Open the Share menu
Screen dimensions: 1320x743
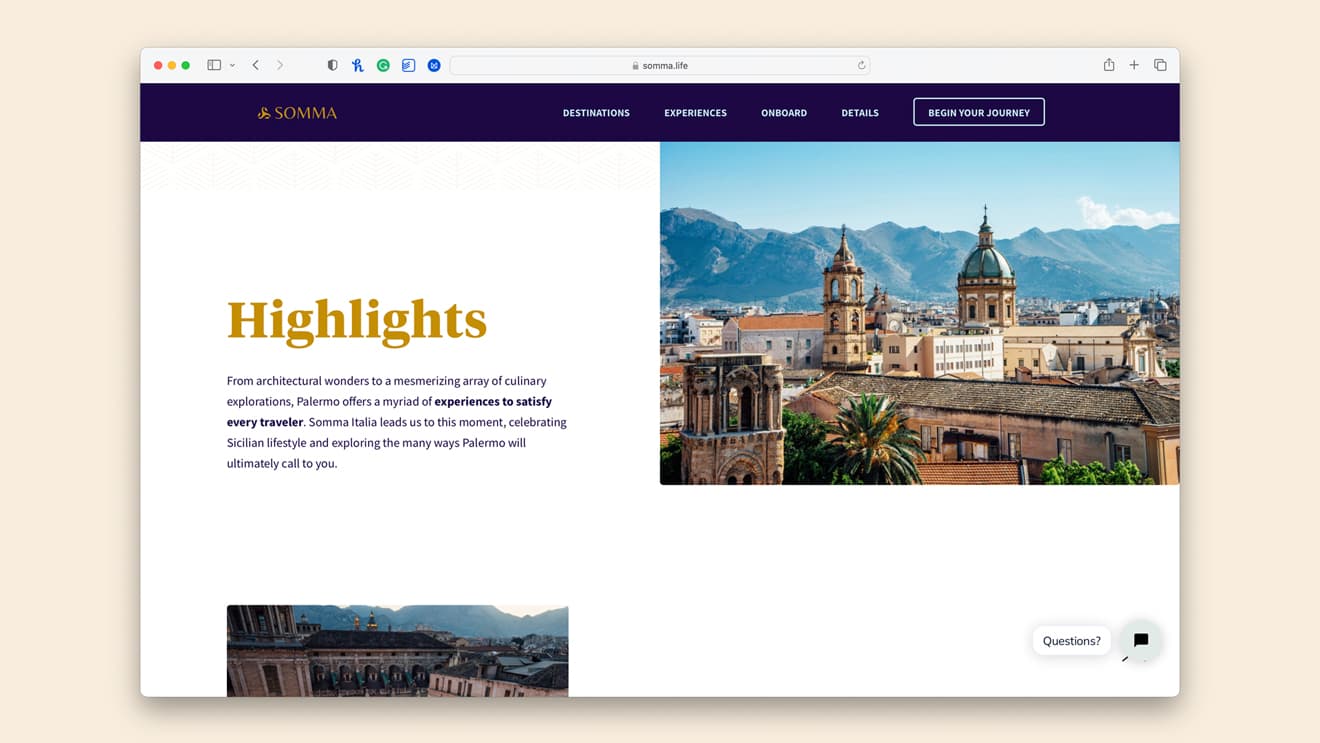tap(1109, 65)
